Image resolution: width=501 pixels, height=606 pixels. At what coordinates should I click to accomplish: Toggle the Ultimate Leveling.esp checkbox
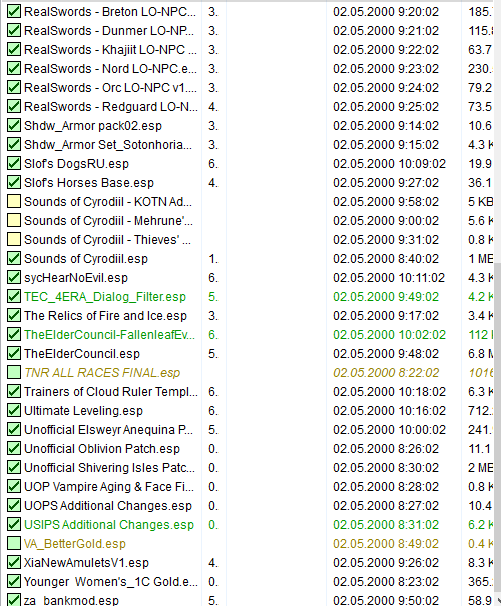point(14,410)
